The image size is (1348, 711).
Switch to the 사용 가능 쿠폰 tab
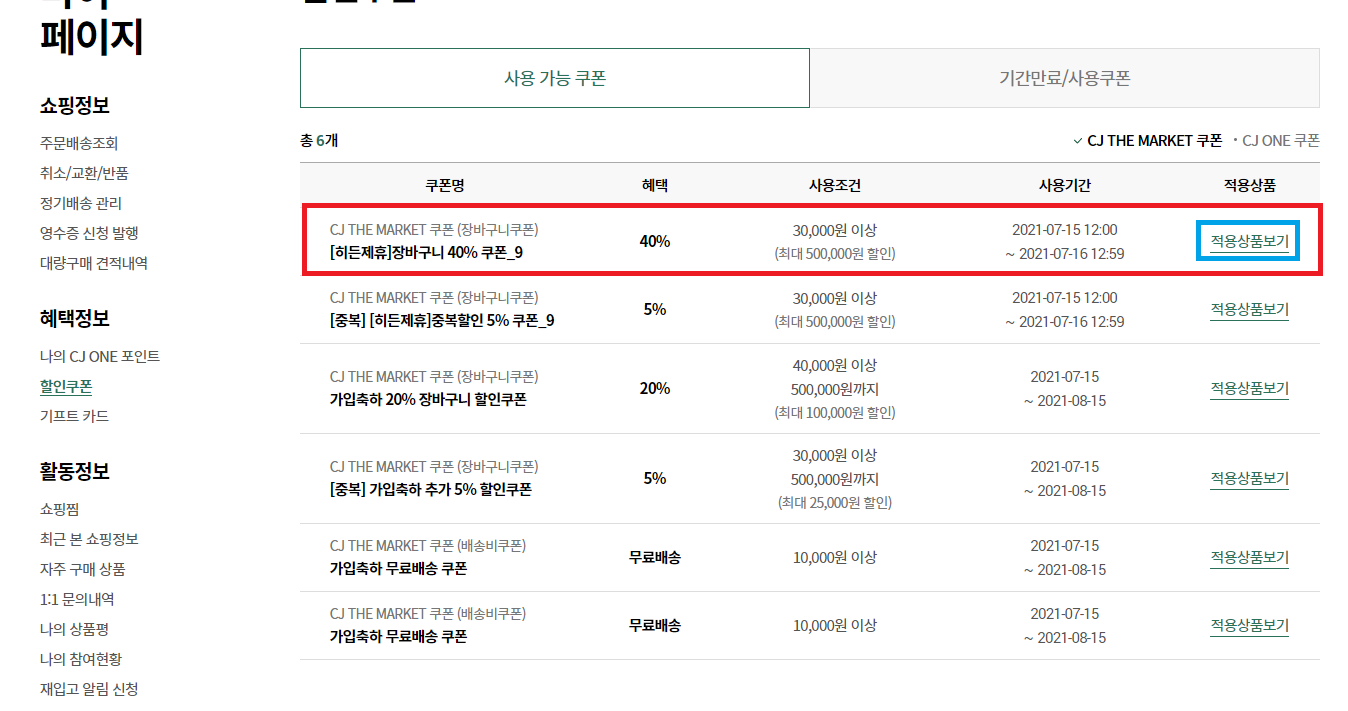tap(554, 78)
